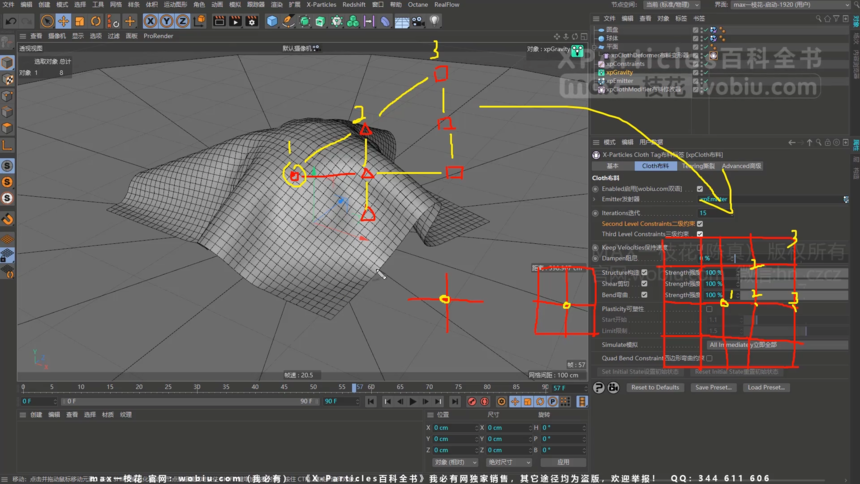Viewport: 860px width, 484px height.
Task: Click the Record Active Objects icon
Action: coord(472,402)
